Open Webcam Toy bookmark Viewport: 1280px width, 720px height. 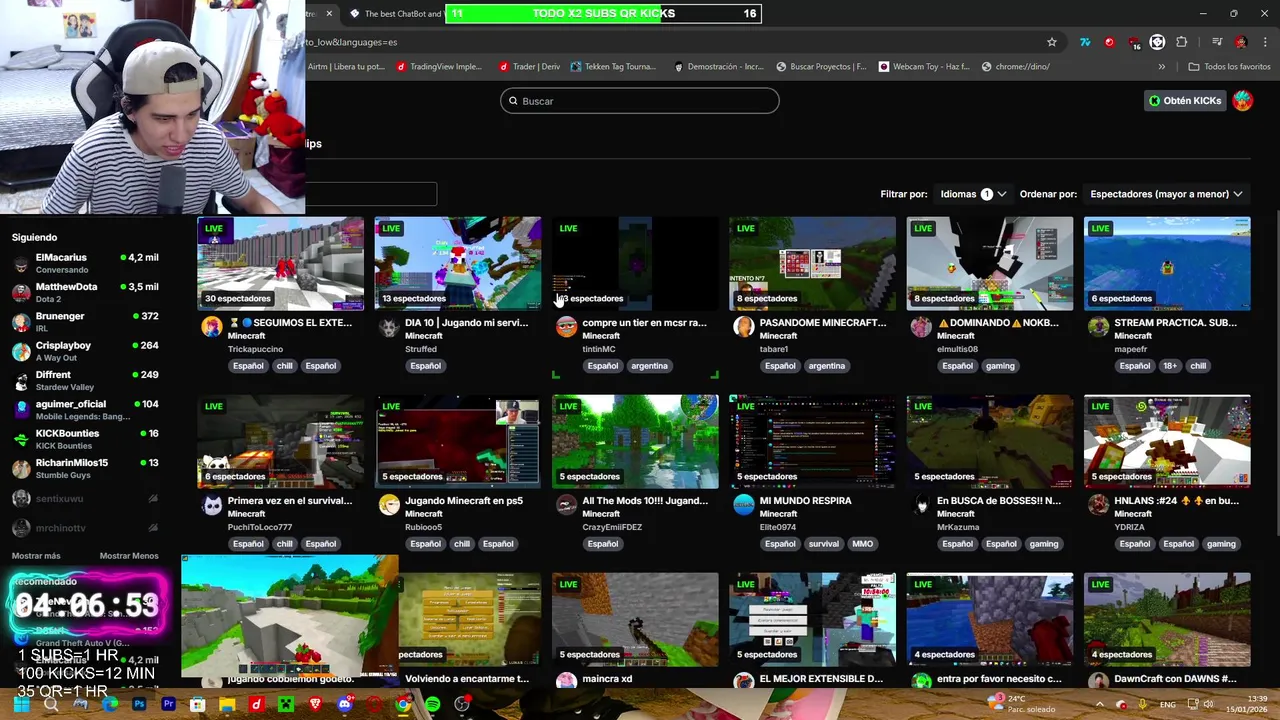pyautogui.click(x=924, y=67)
